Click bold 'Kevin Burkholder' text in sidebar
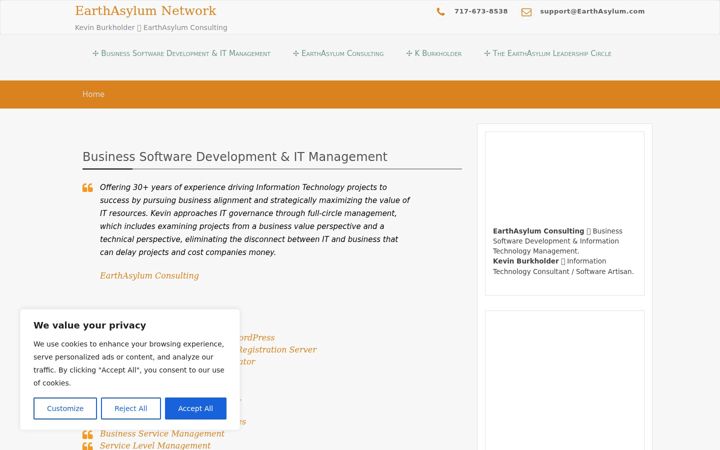The width and height of the screenshot is (720, 450). click(x=526, y=261)
